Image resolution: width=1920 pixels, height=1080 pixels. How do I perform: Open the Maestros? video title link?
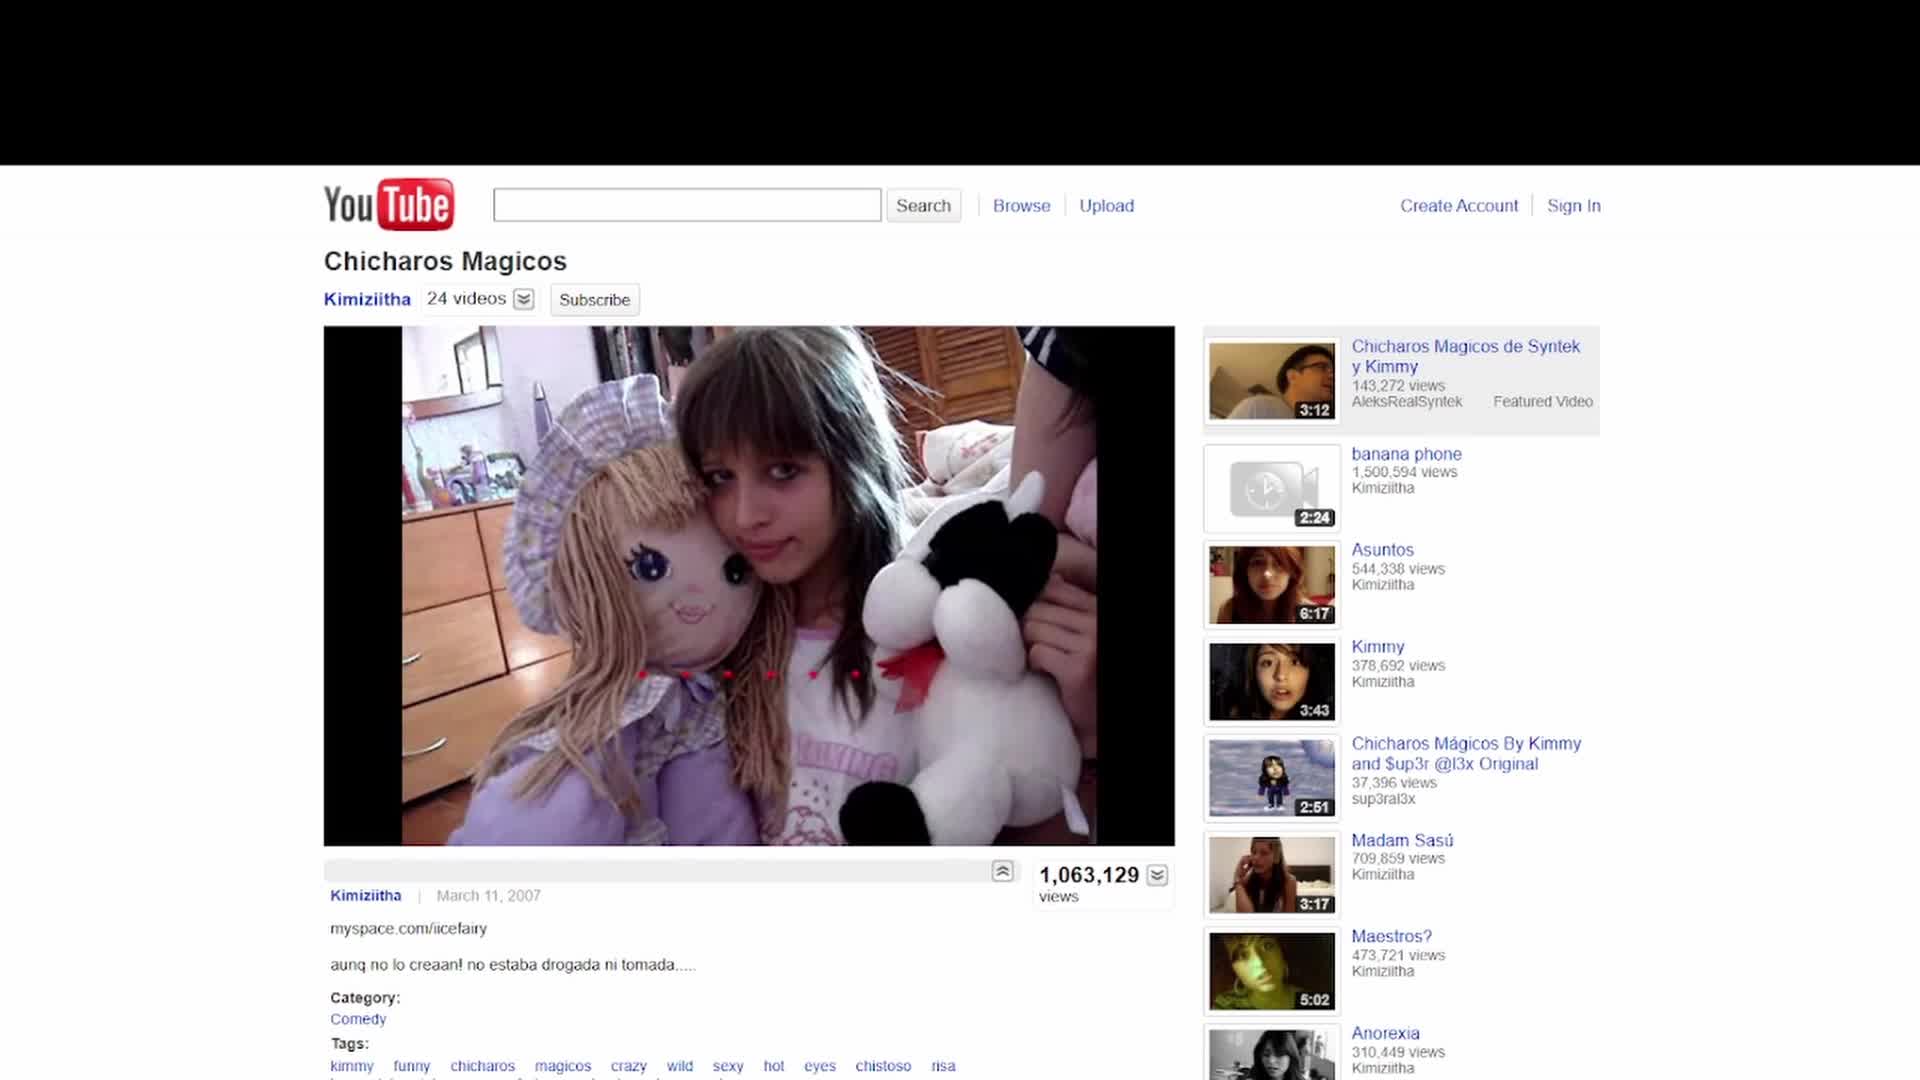click(x=1391, y=936)
